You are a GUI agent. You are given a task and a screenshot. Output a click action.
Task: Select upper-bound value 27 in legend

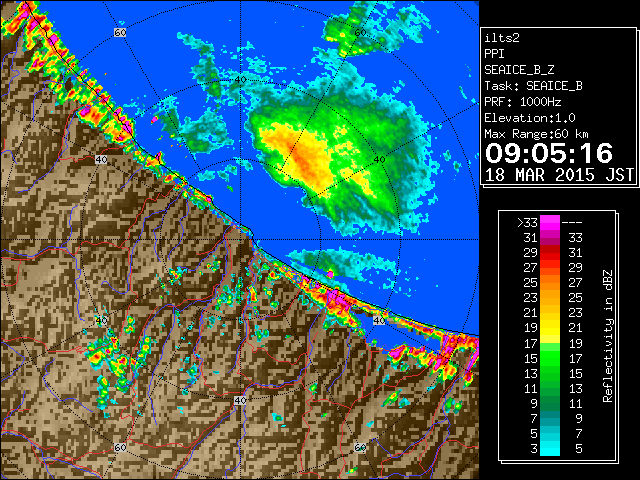pyautogui.click(x=575, y=283)
